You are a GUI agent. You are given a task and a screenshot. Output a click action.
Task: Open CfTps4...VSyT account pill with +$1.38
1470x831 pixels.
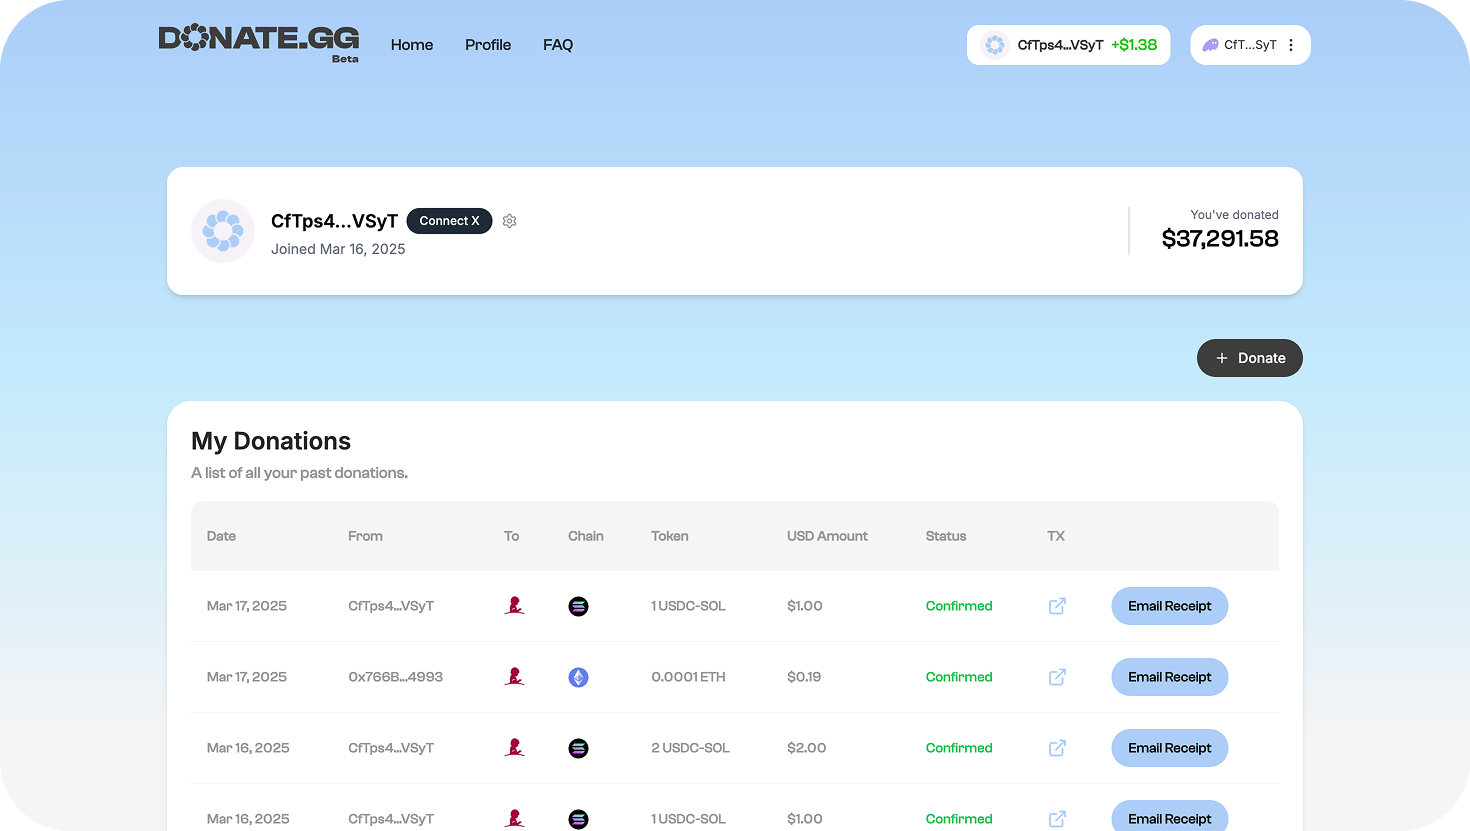[x=1068, y=45]
